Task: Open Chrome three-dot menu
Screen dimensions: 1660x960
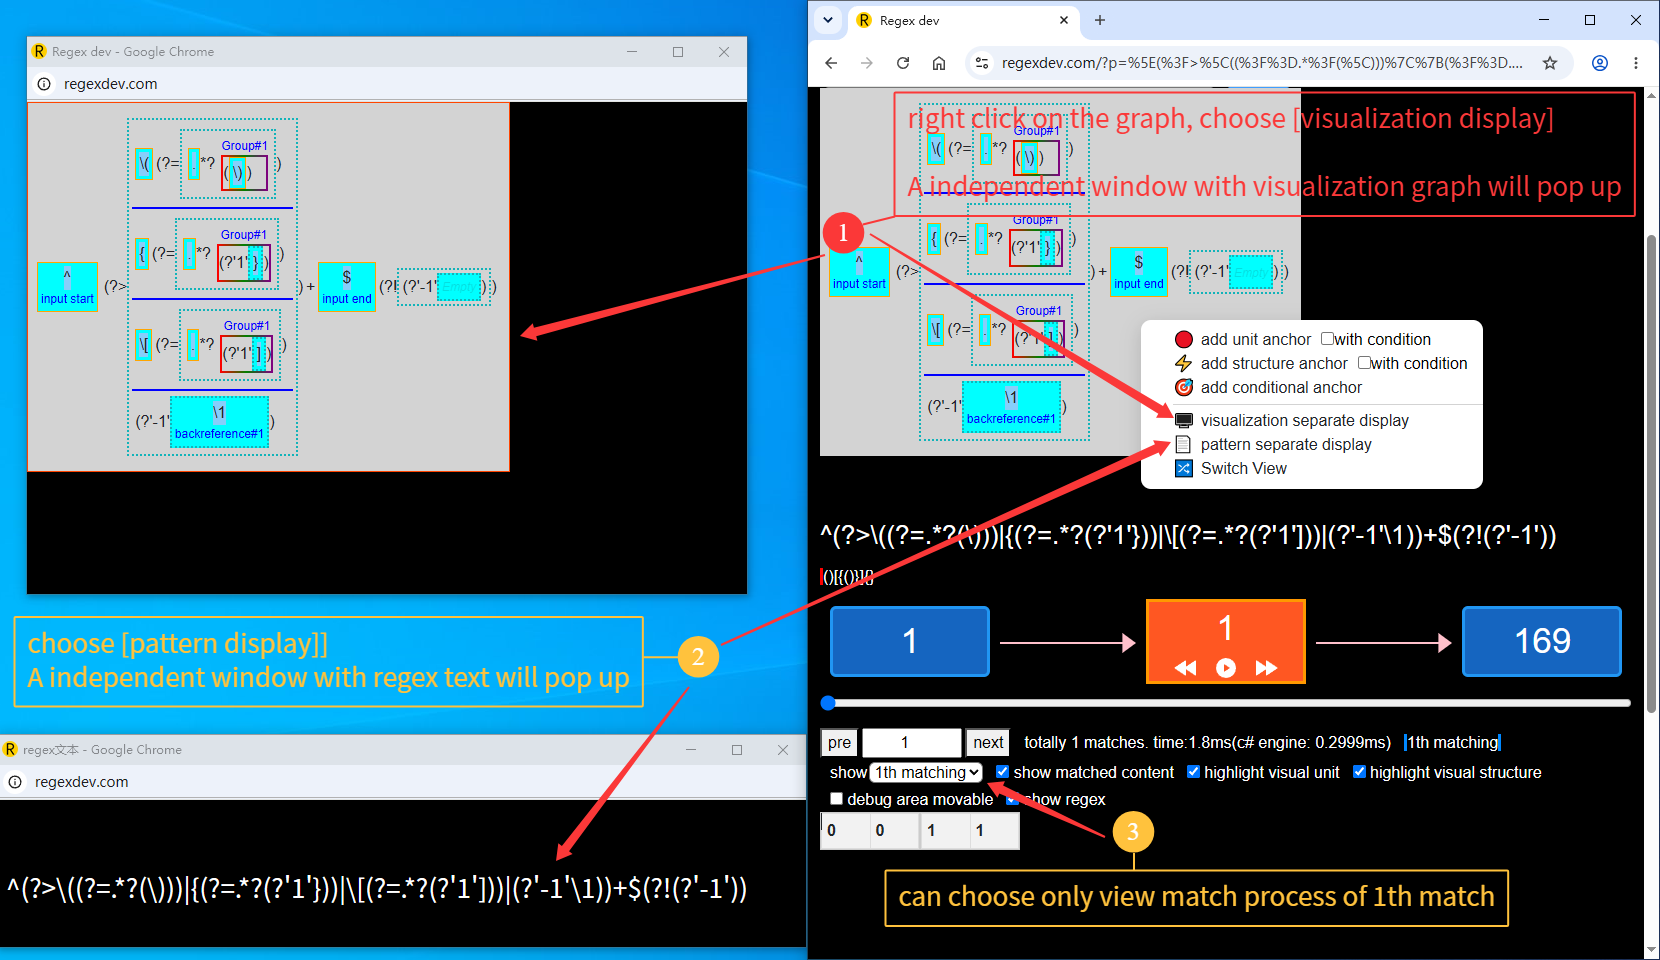Action: tap(1636, 63)
